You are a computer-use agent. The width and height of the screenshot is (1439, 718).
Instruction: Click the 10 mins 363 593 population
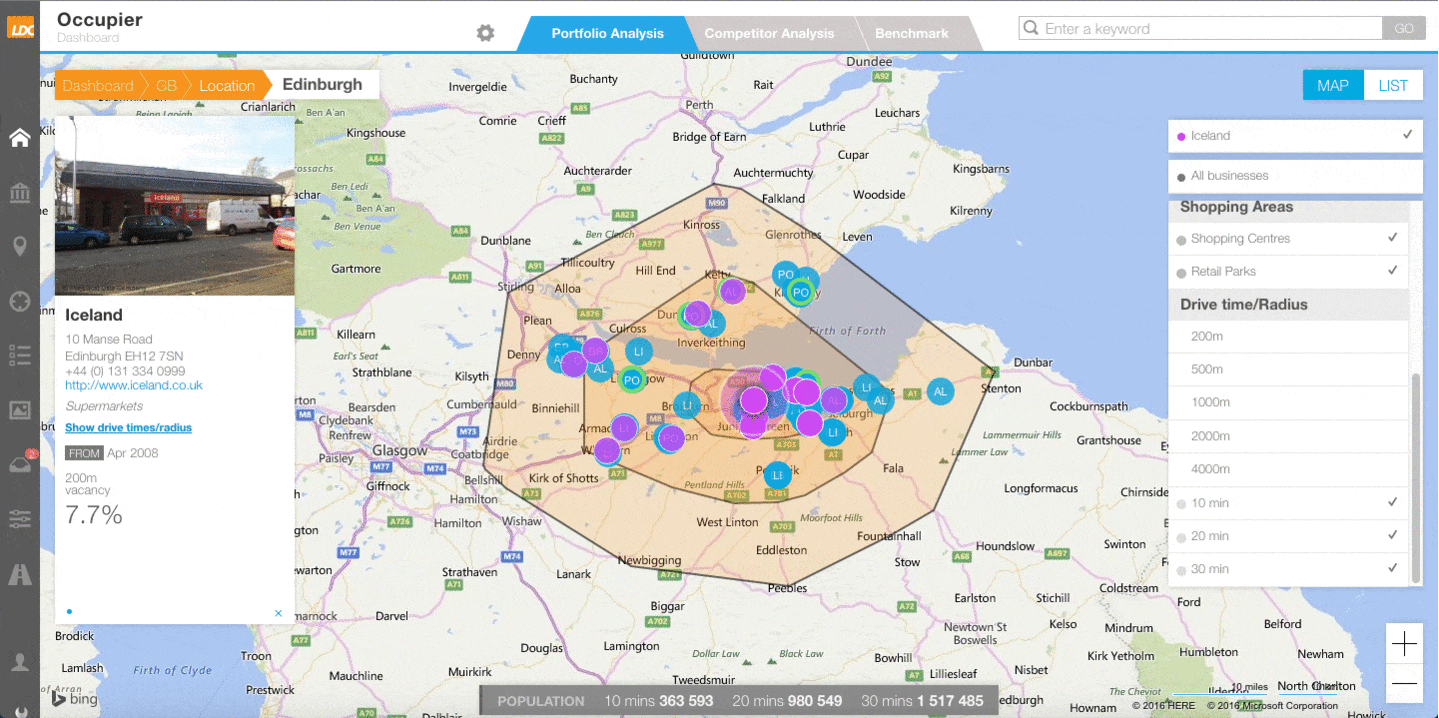(x=658, y=701)
